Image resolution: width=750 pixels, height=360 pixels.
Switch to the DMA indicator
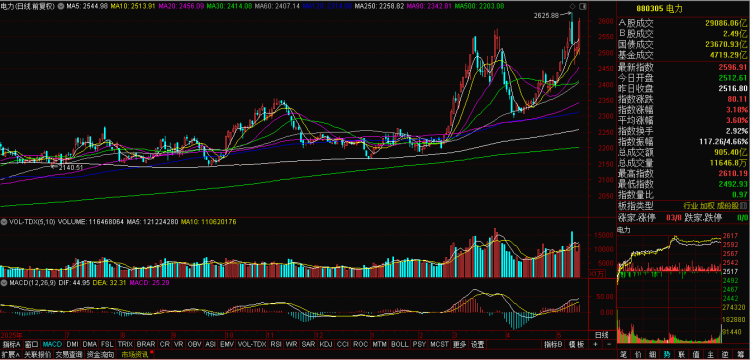[90, 344]
